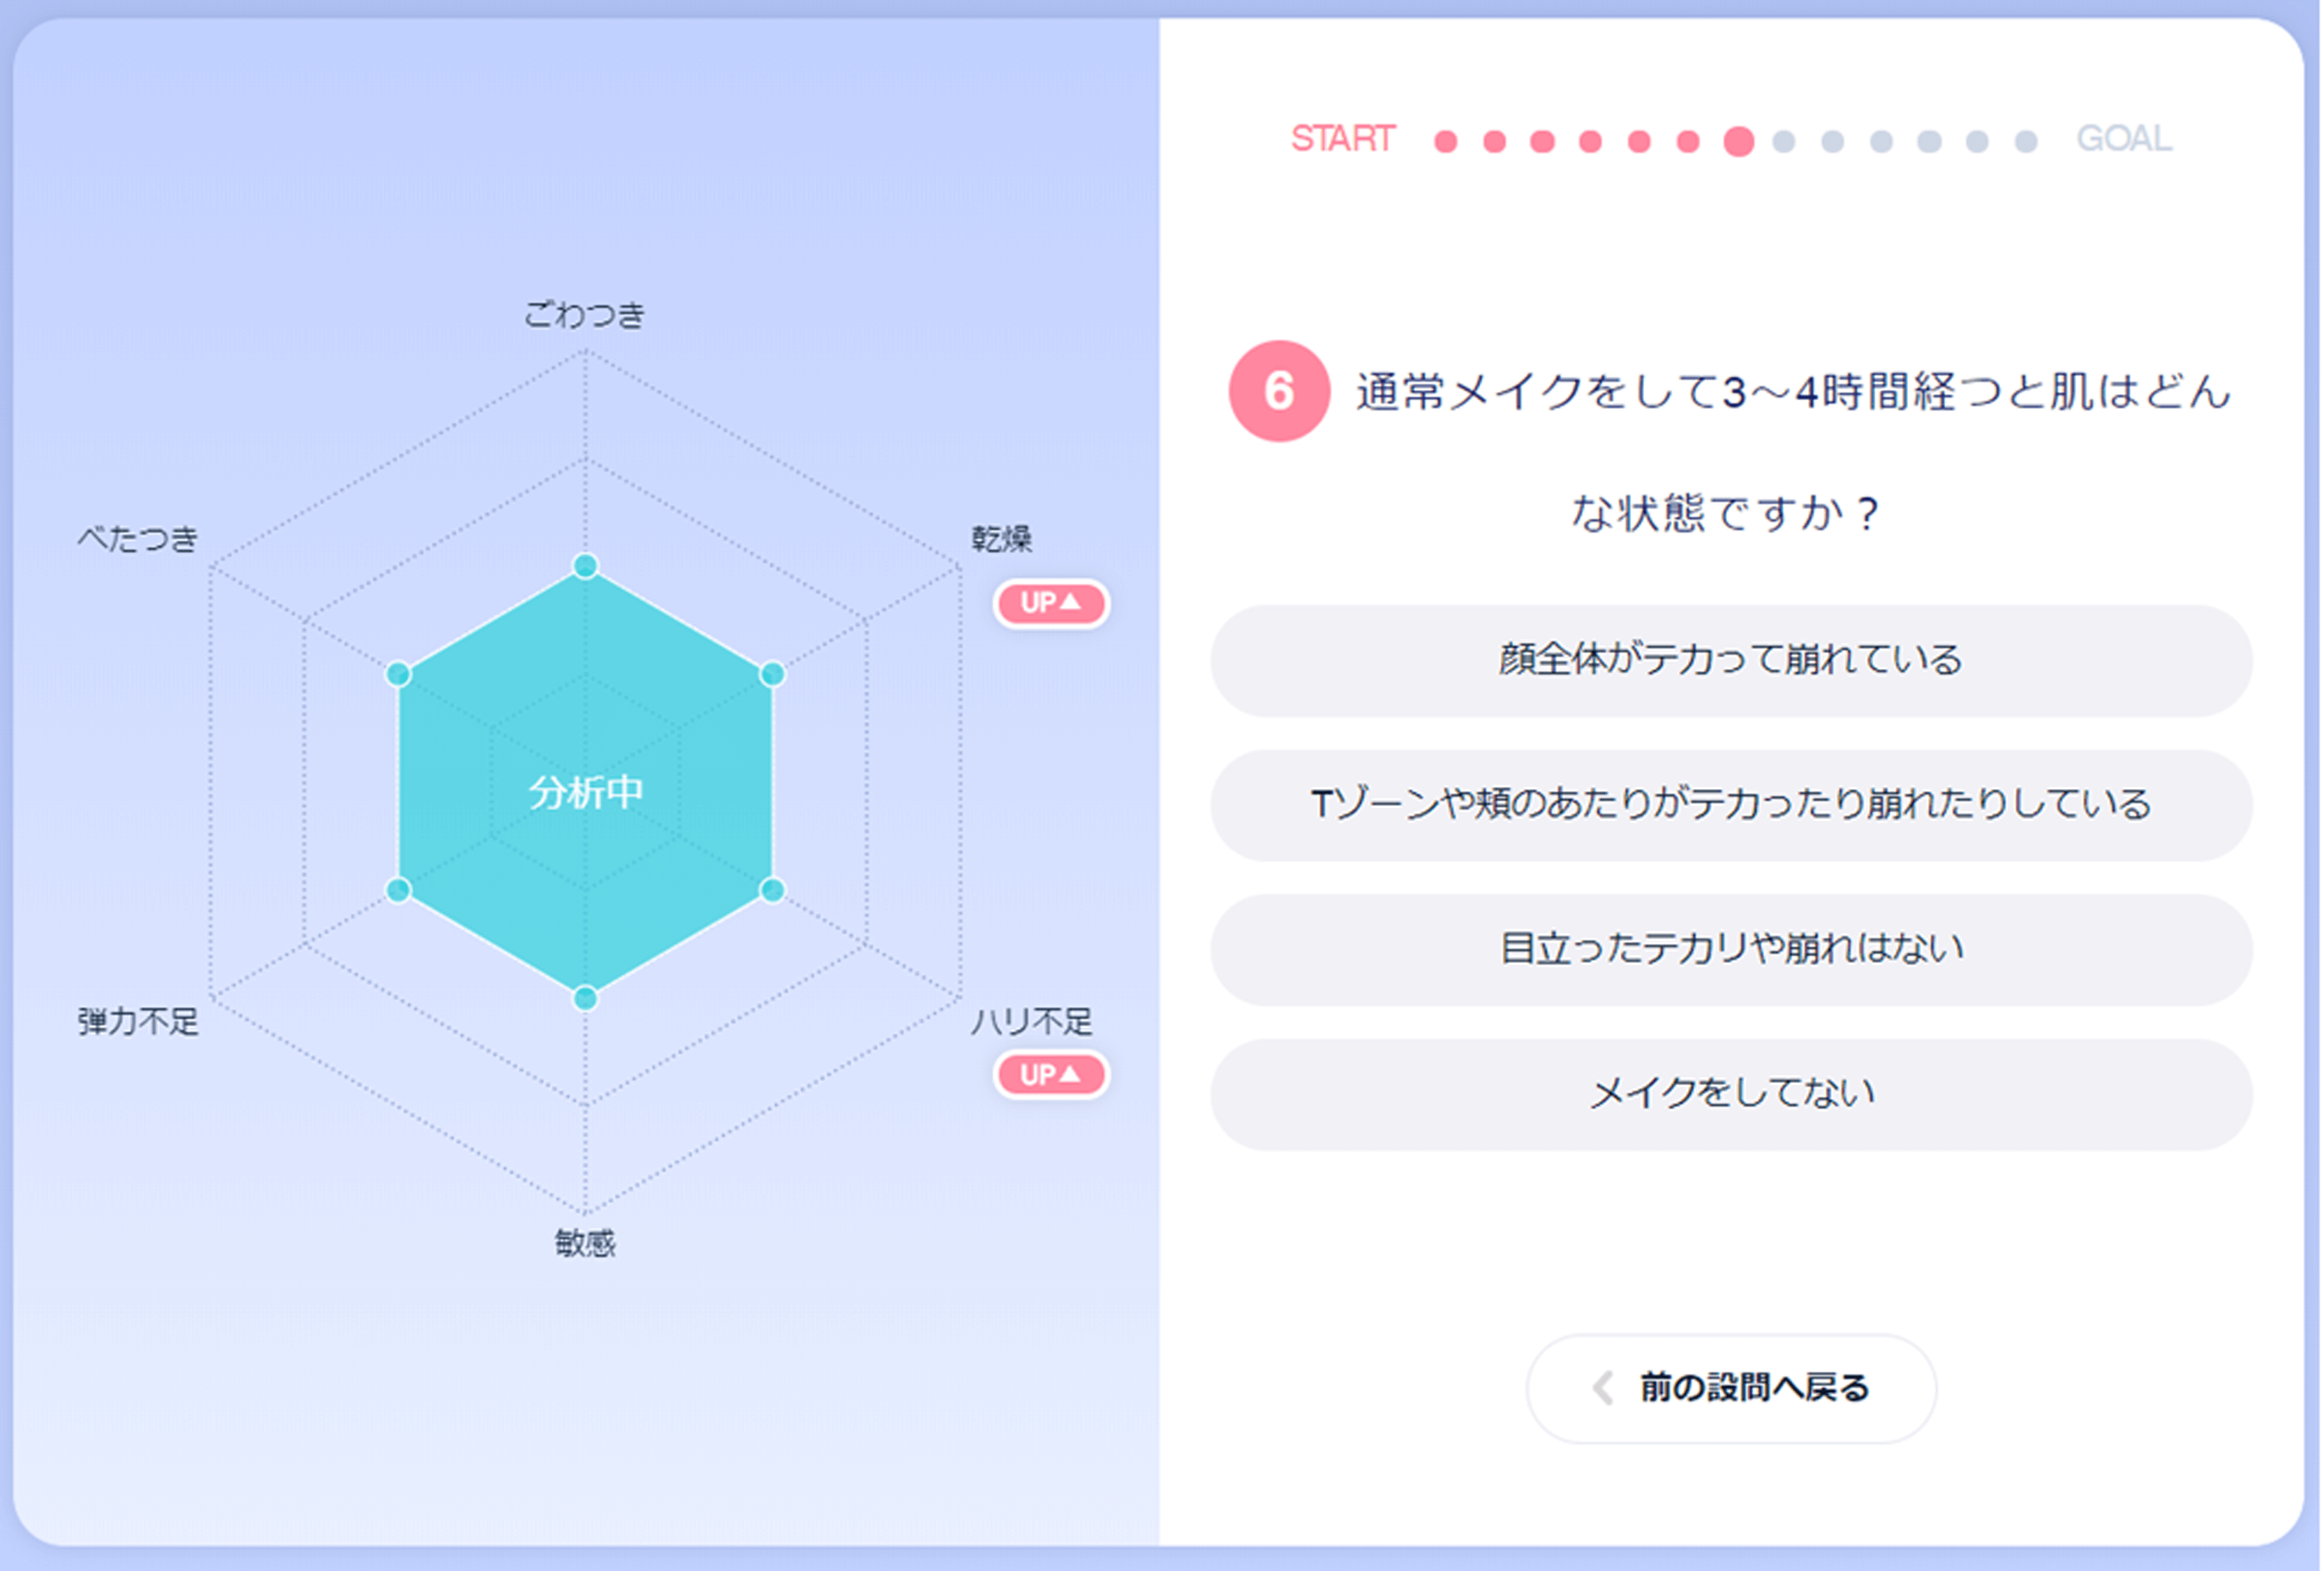The height and width of the screenshot is (1571, 2324).
Task: Click the pink question number 6 circle
Action: [x=1279, y=391]
